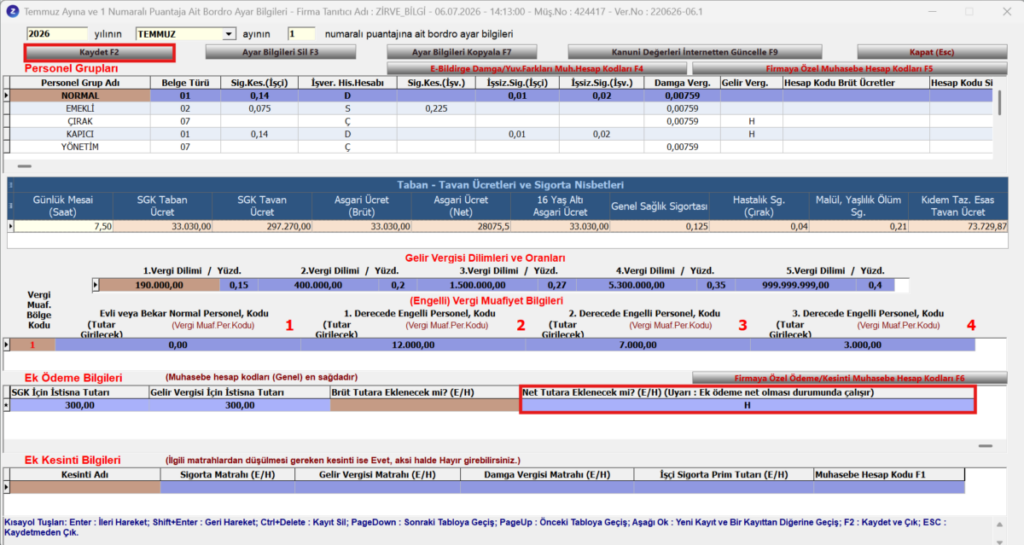
Task: Select the YÖNETİM personnel group row
Action: tap(500, 148)
